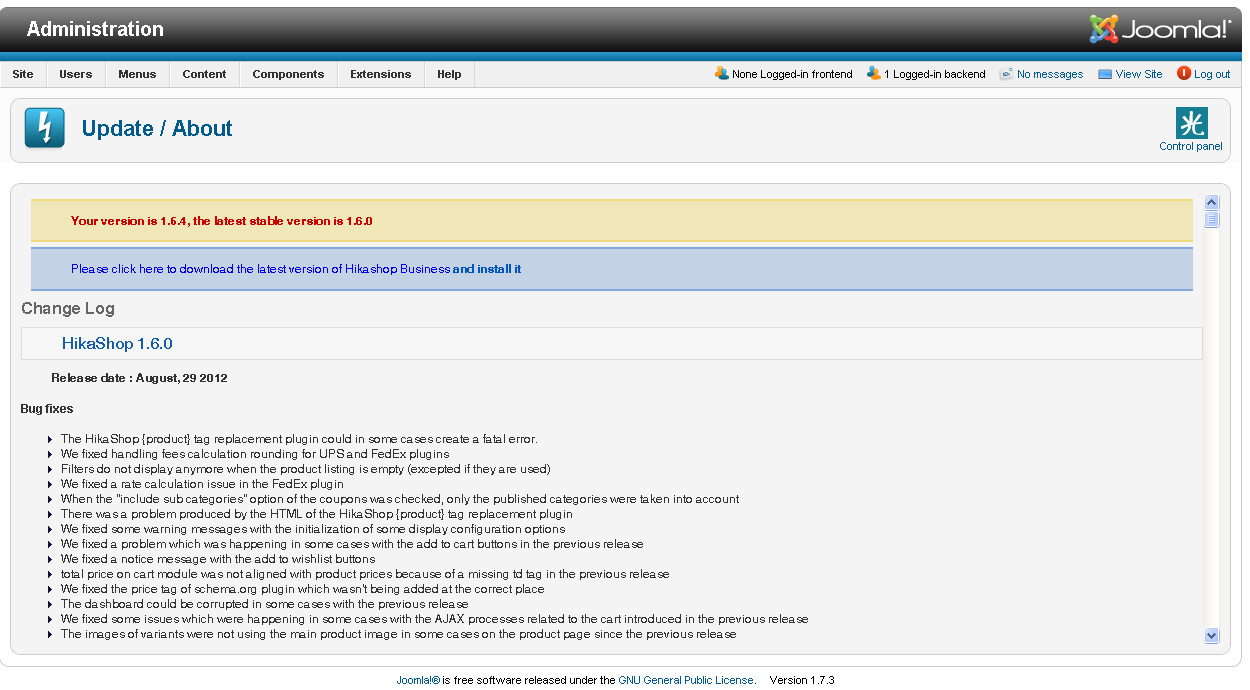This screenshot has width=1250, height=690.
Task: Click bug fix line about wishlist buttons
Action: (218, 559)
